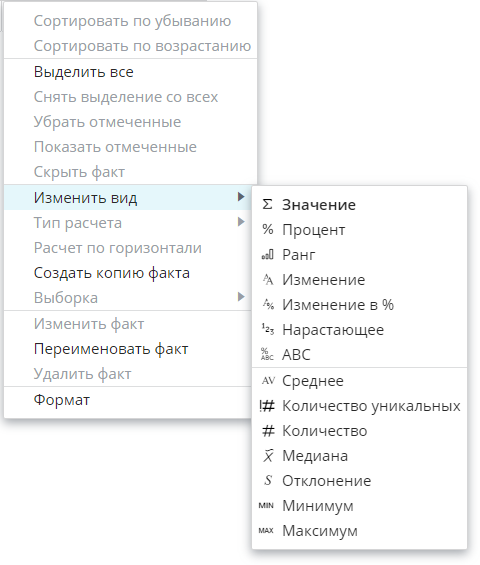This screenshot has height=565, width=480.
Task: Open the Выборка submenu arrow
Action: click(x=241, y=297)
